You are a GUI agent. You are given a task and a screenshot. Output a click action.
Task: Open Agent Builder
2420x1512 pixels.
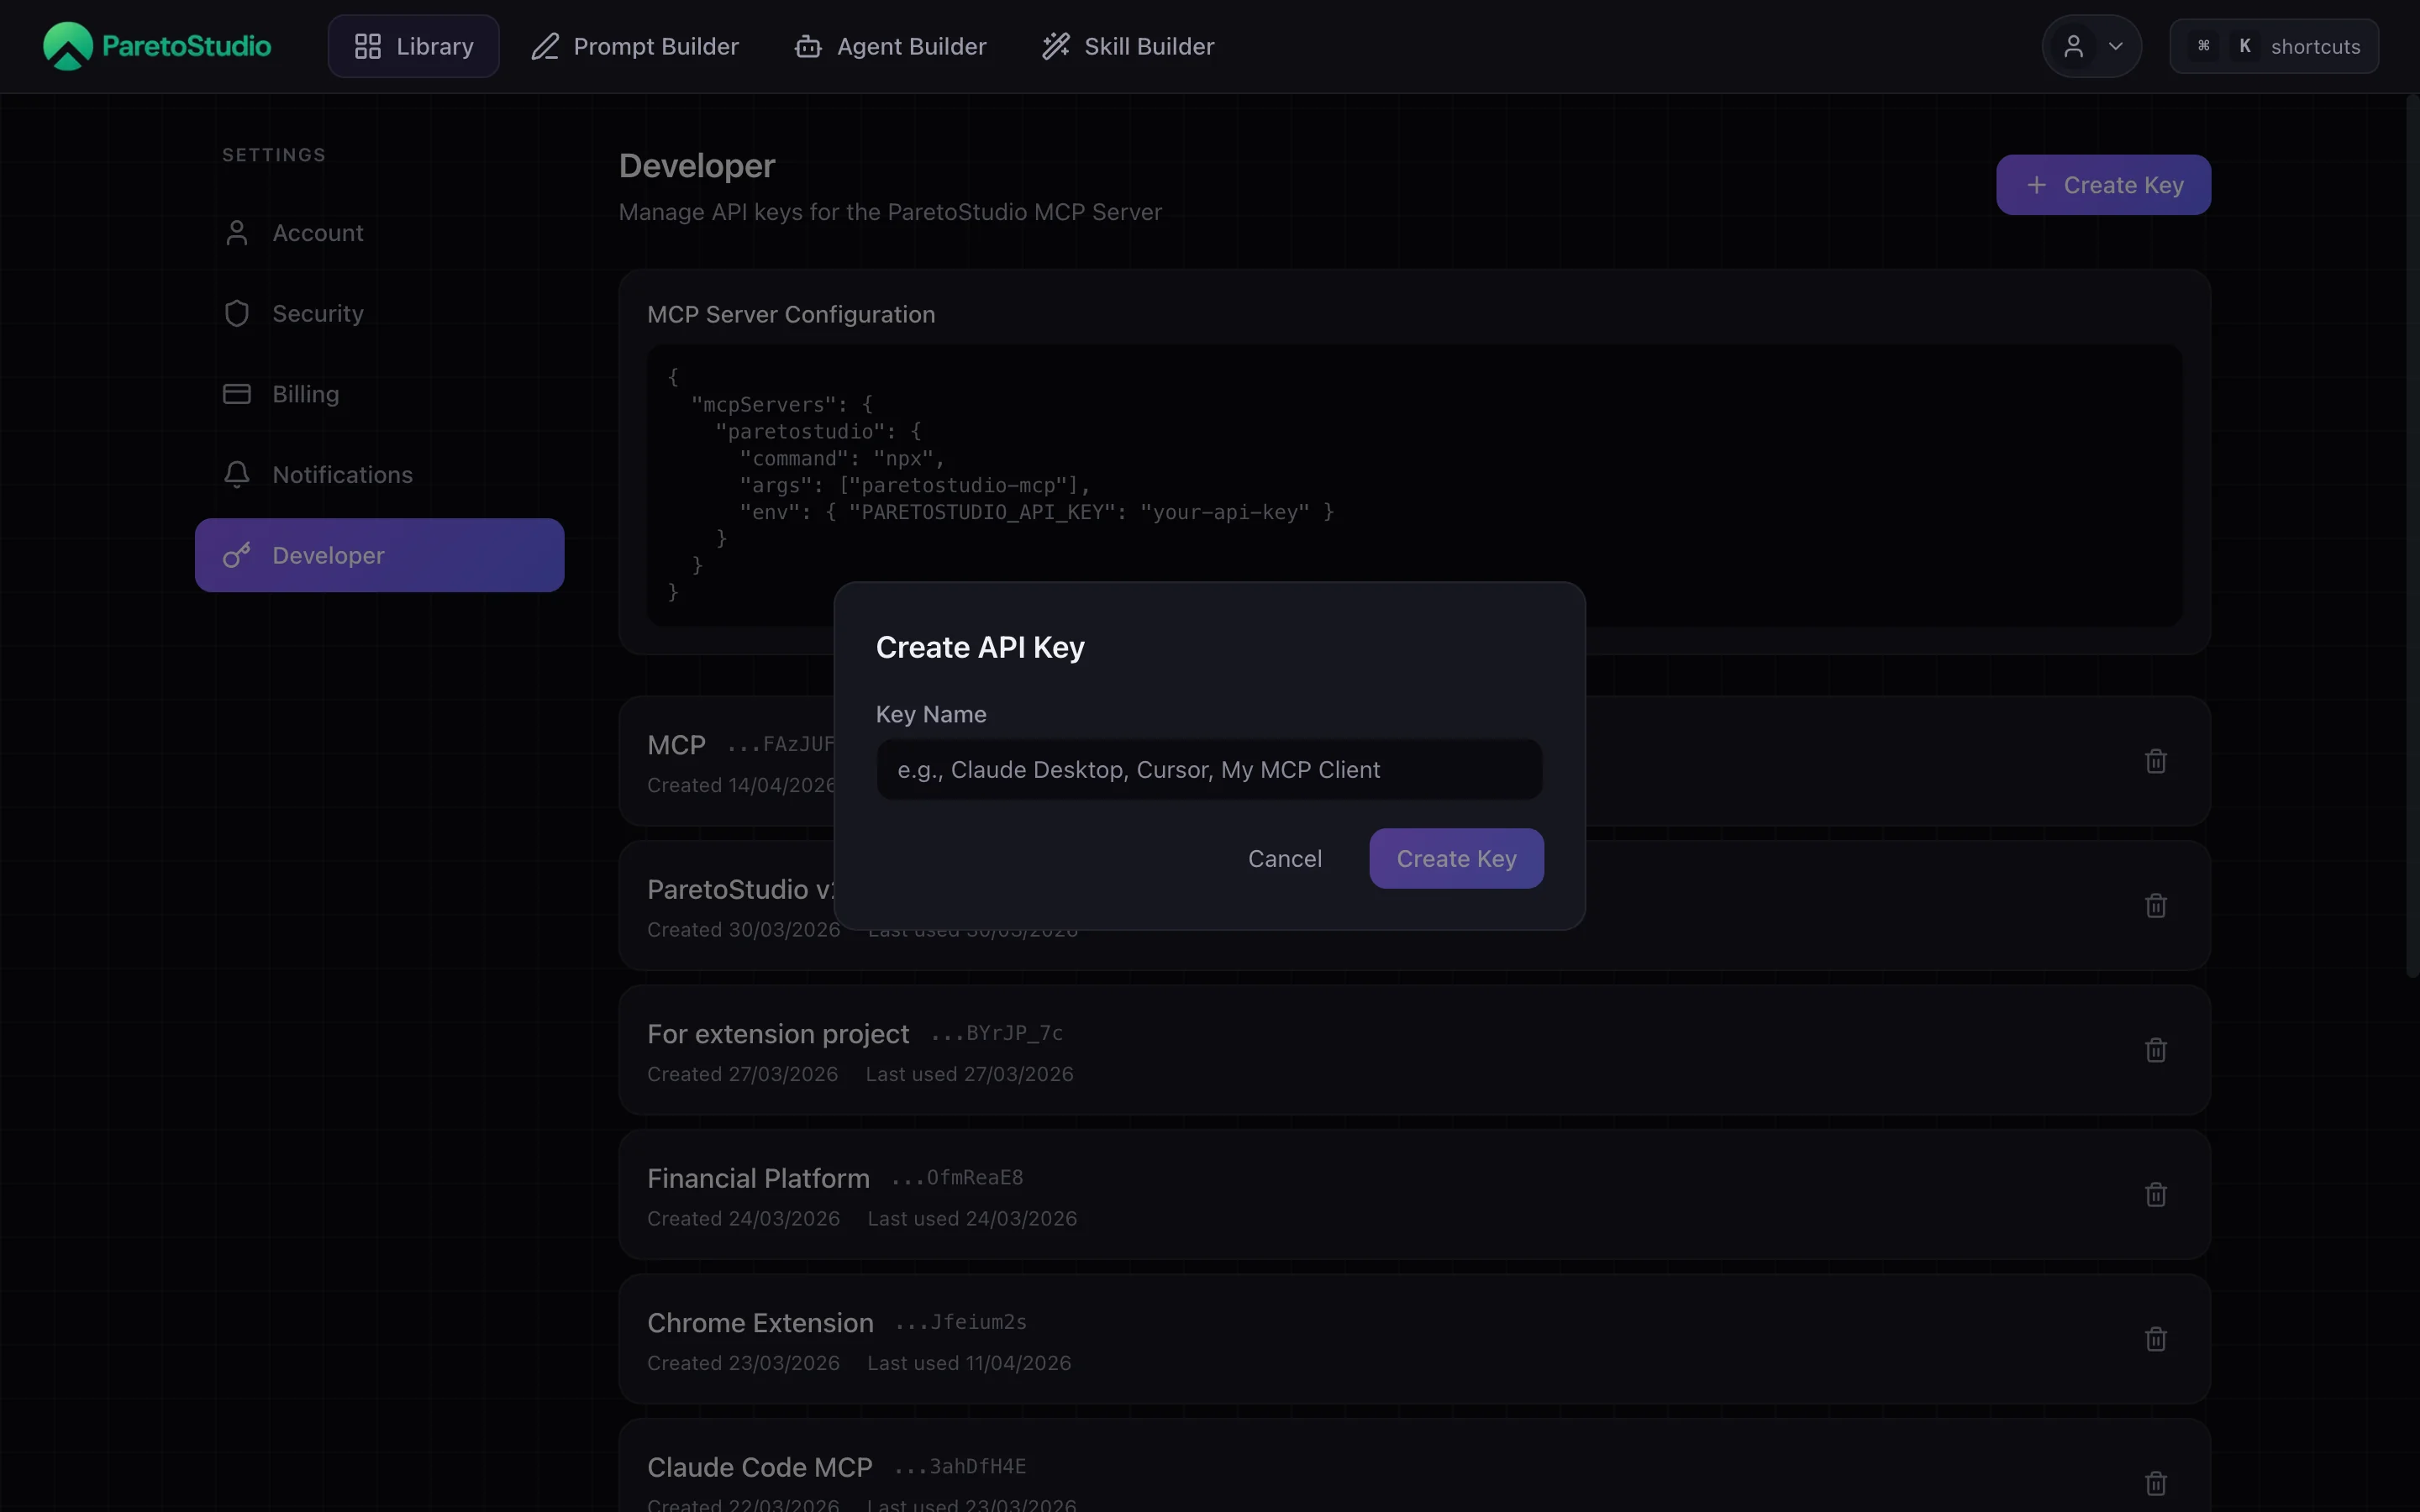point(890,46)
